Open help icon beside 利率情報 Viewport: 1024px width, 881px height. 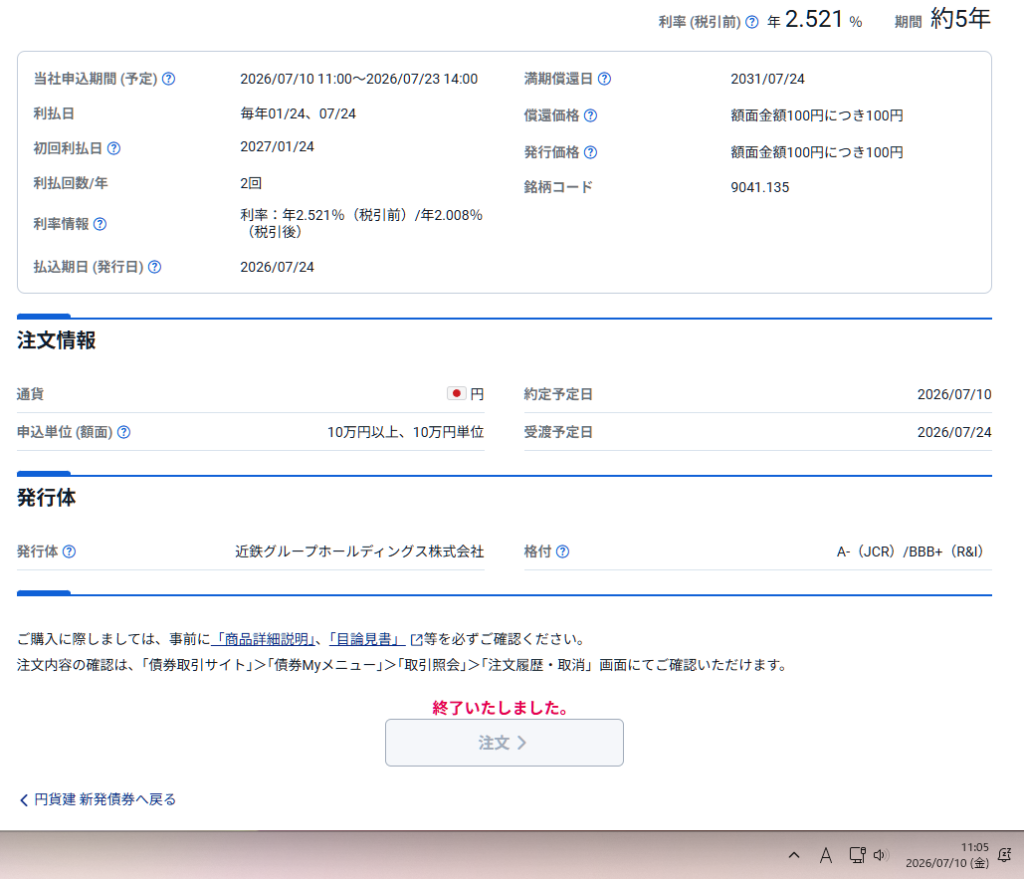100,224
